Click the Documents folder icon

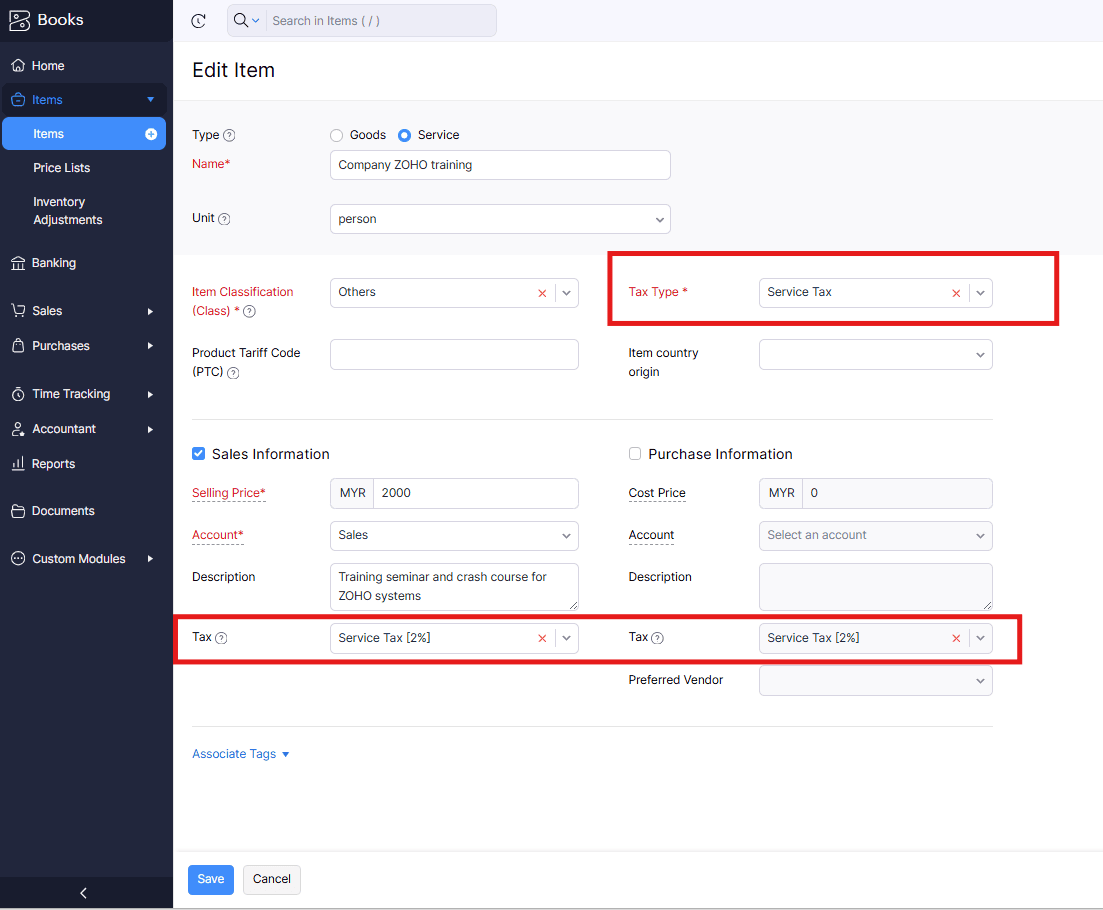tap(18, 511)
